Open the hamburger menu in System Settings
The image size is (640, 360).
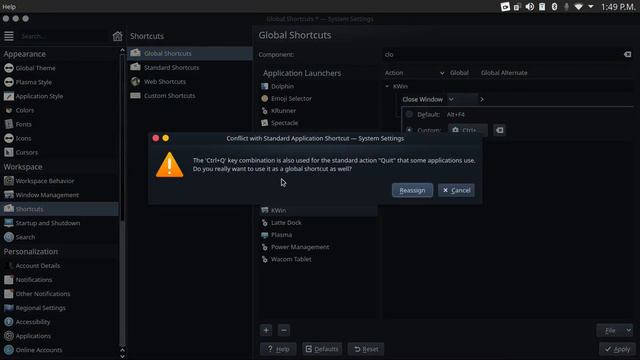[x=9, y=36]
